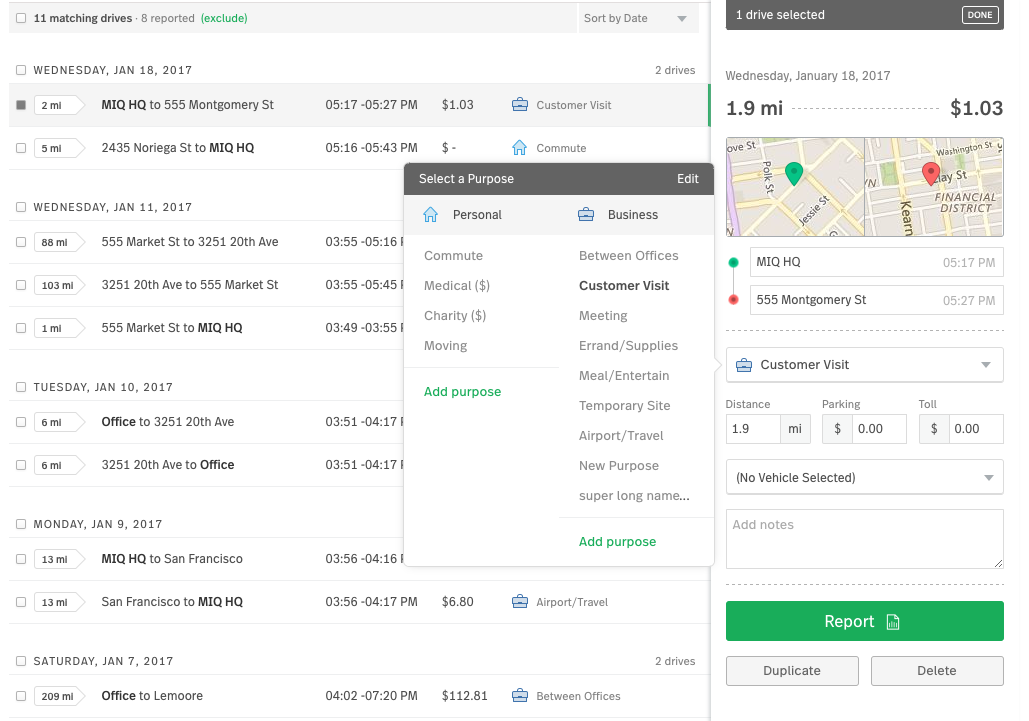Choose Commute as the purpose
Viewport: 1029px width, 721px height.
(x=453, y=256)
